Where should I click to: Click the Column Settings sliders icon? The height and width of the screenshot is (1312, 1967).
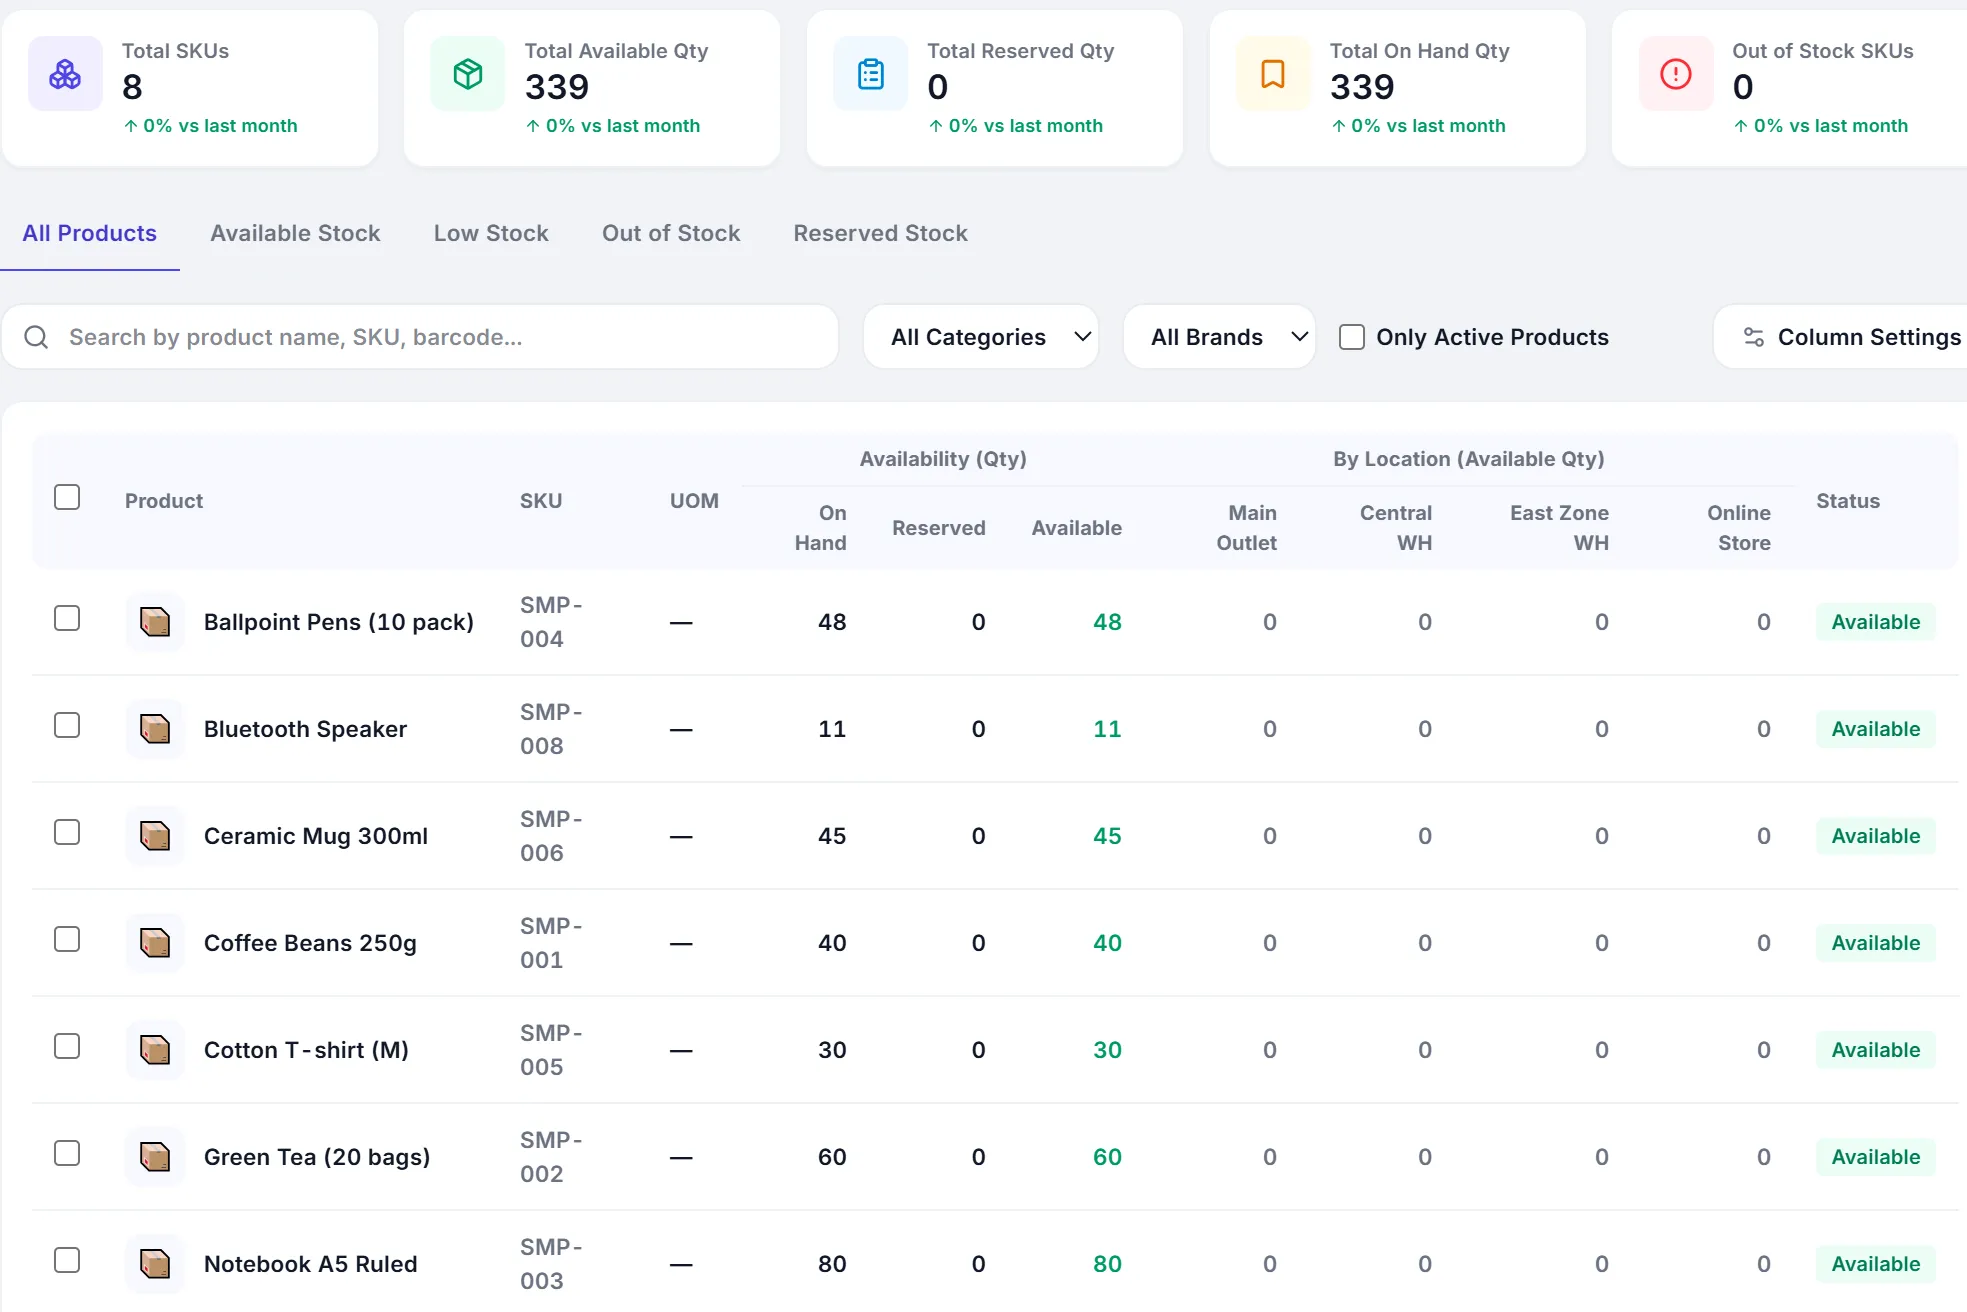[1754, 337]
